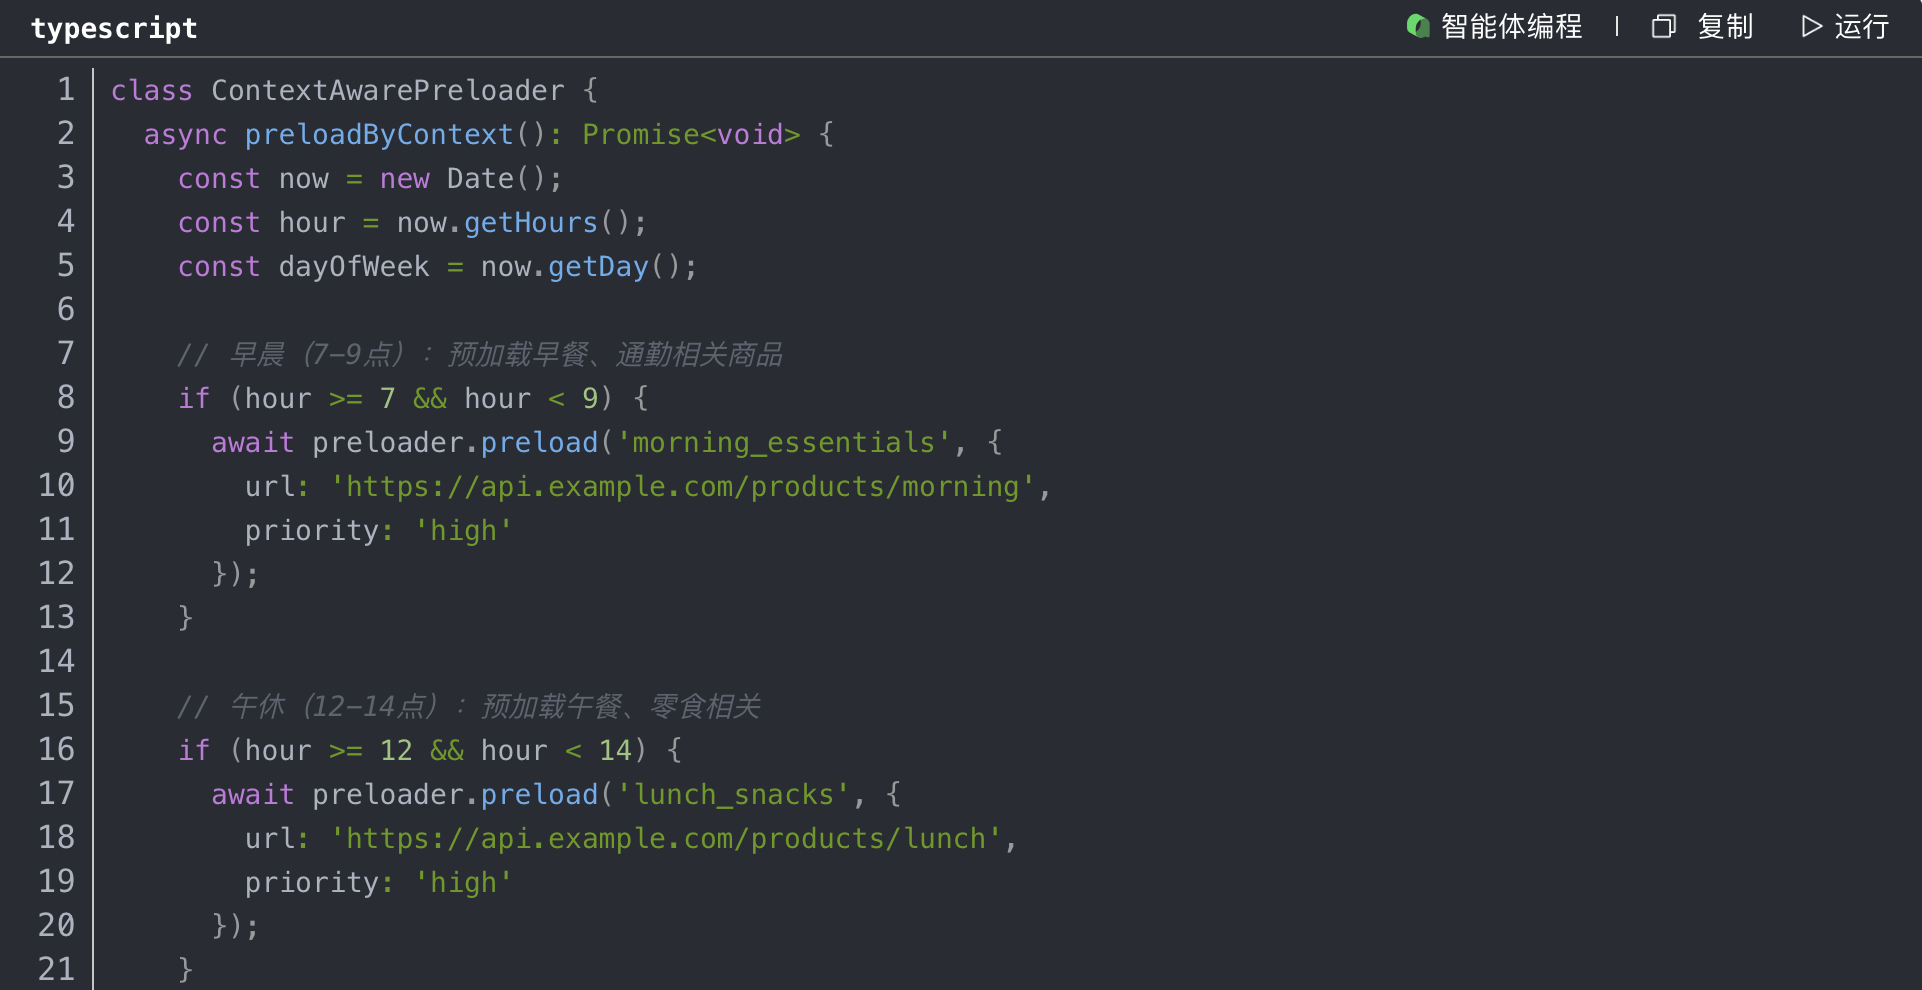Select line number 8 in the gutter
1922x990 pixels.
(65, 398)
